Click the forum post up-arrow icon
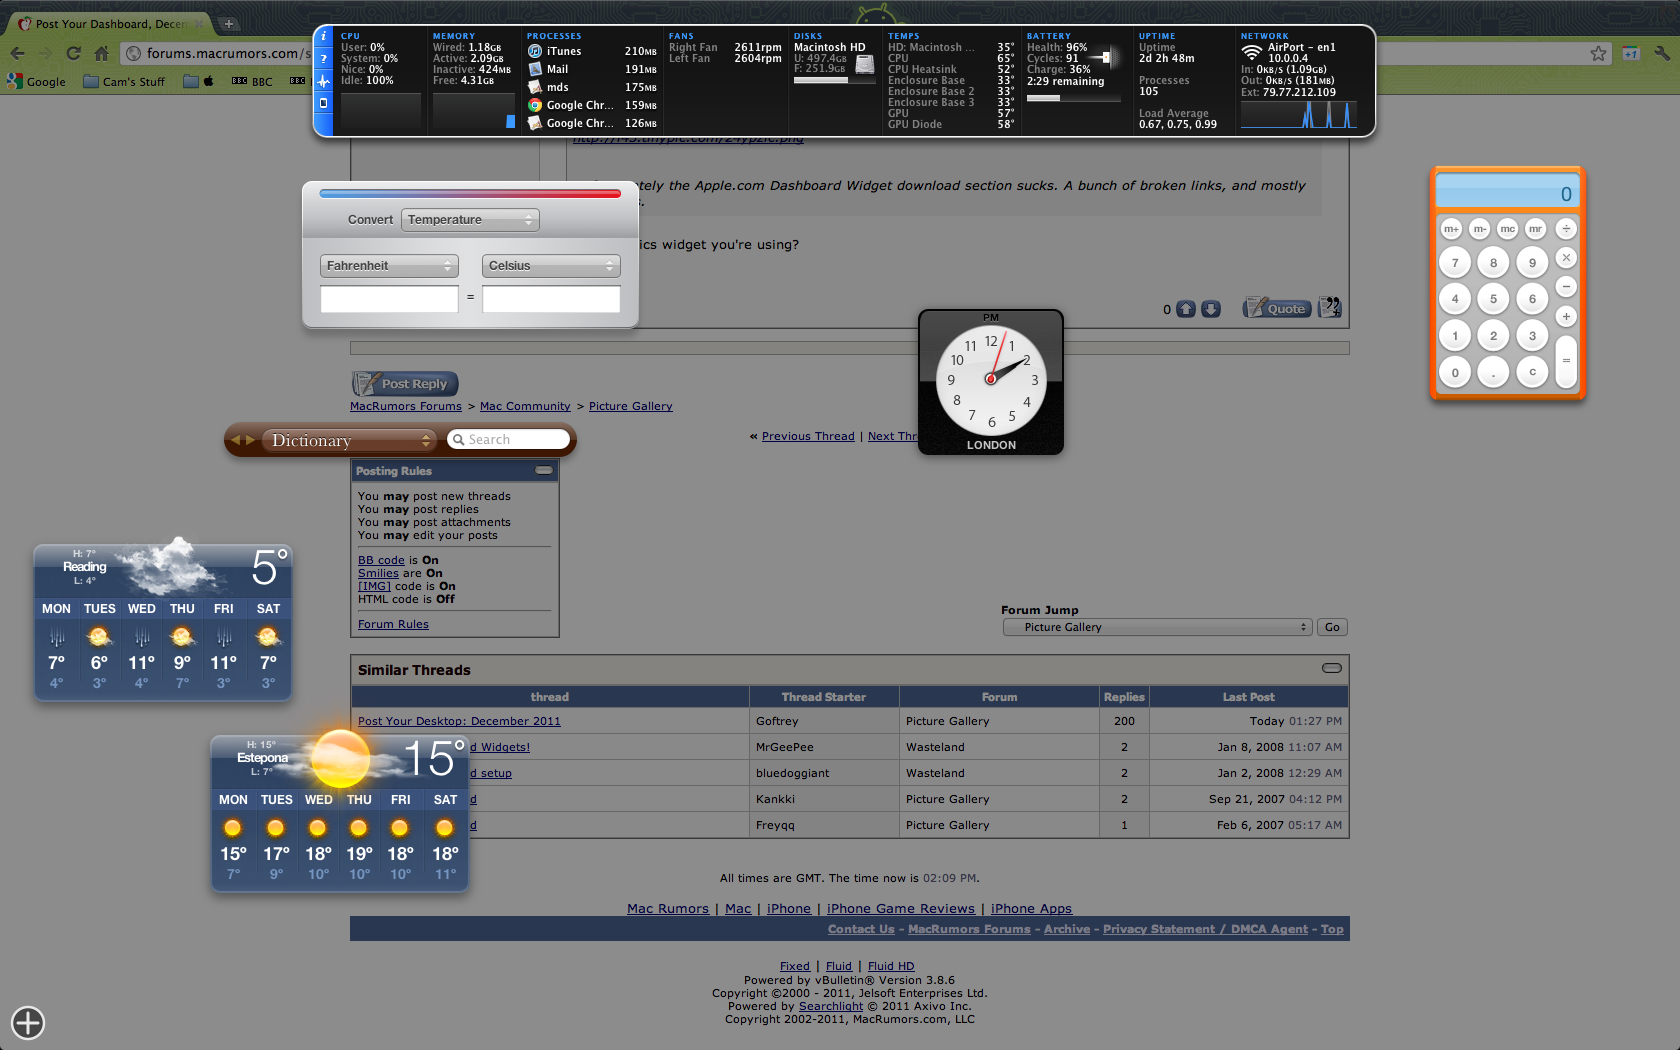 pyautogui.click(x=1186, y=309)
